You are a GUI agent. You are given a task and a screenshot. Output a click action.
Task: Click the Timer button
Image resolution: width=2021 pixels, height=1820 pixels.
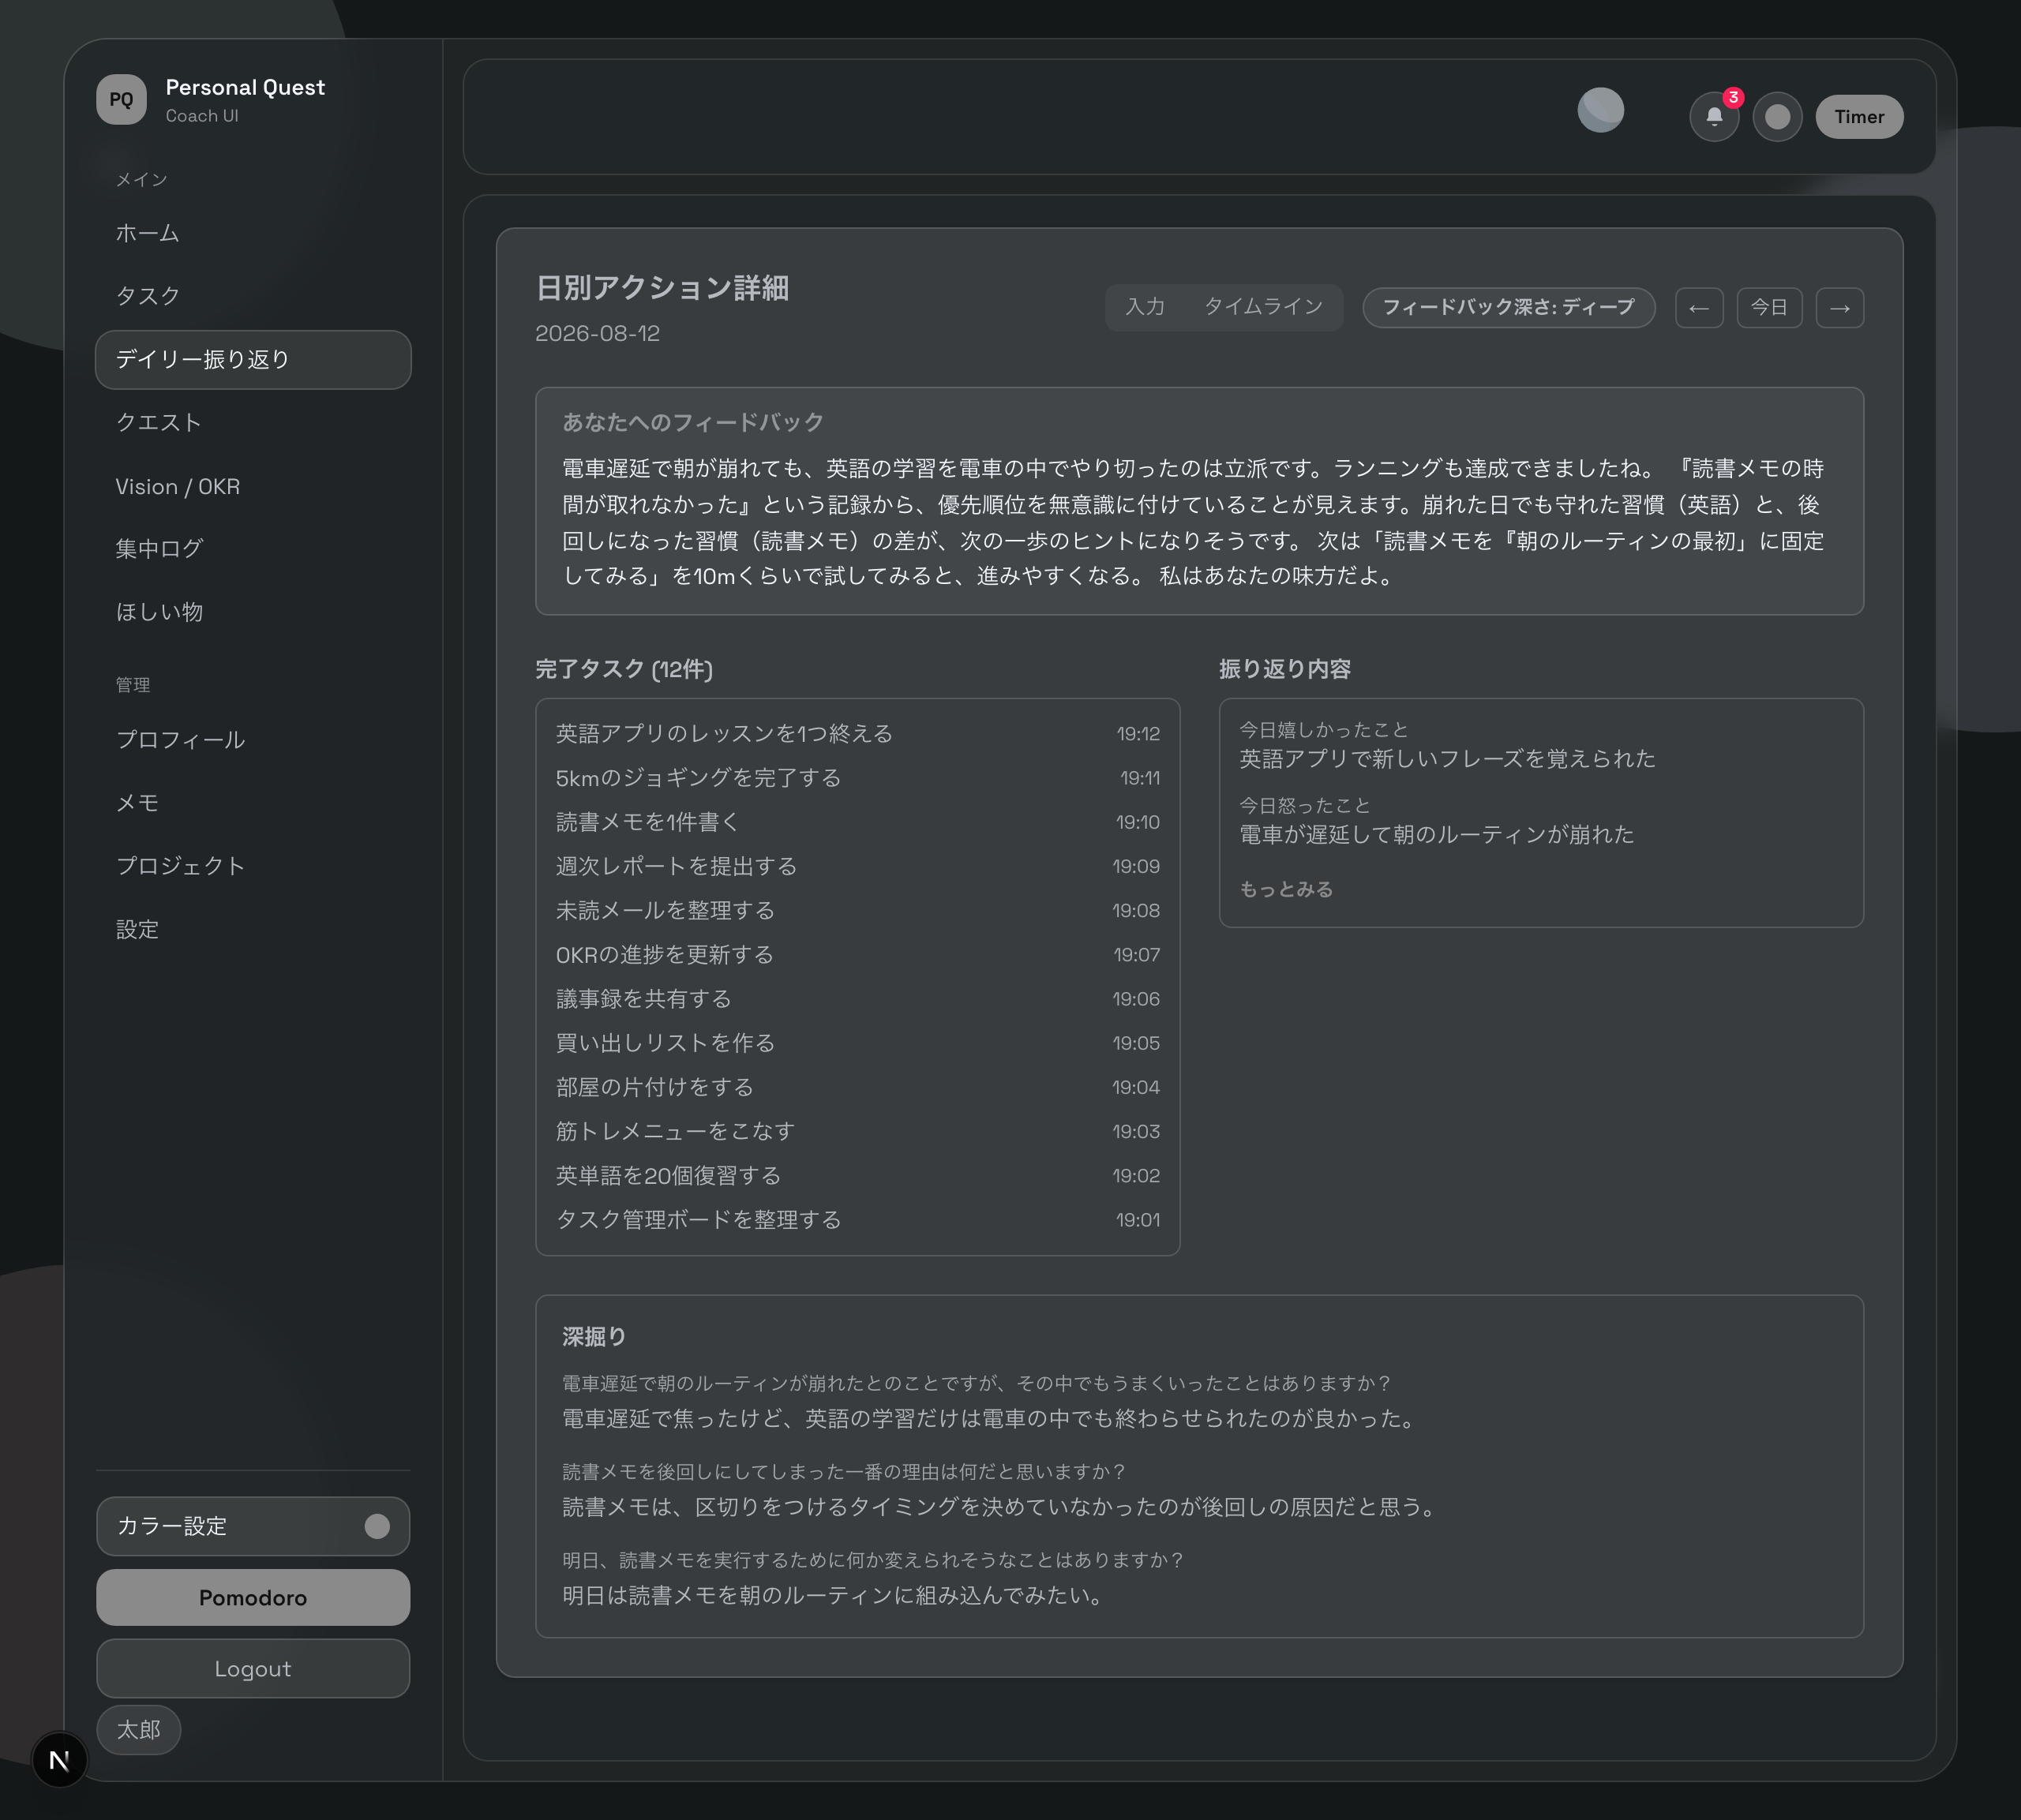tap(1858, 117)
